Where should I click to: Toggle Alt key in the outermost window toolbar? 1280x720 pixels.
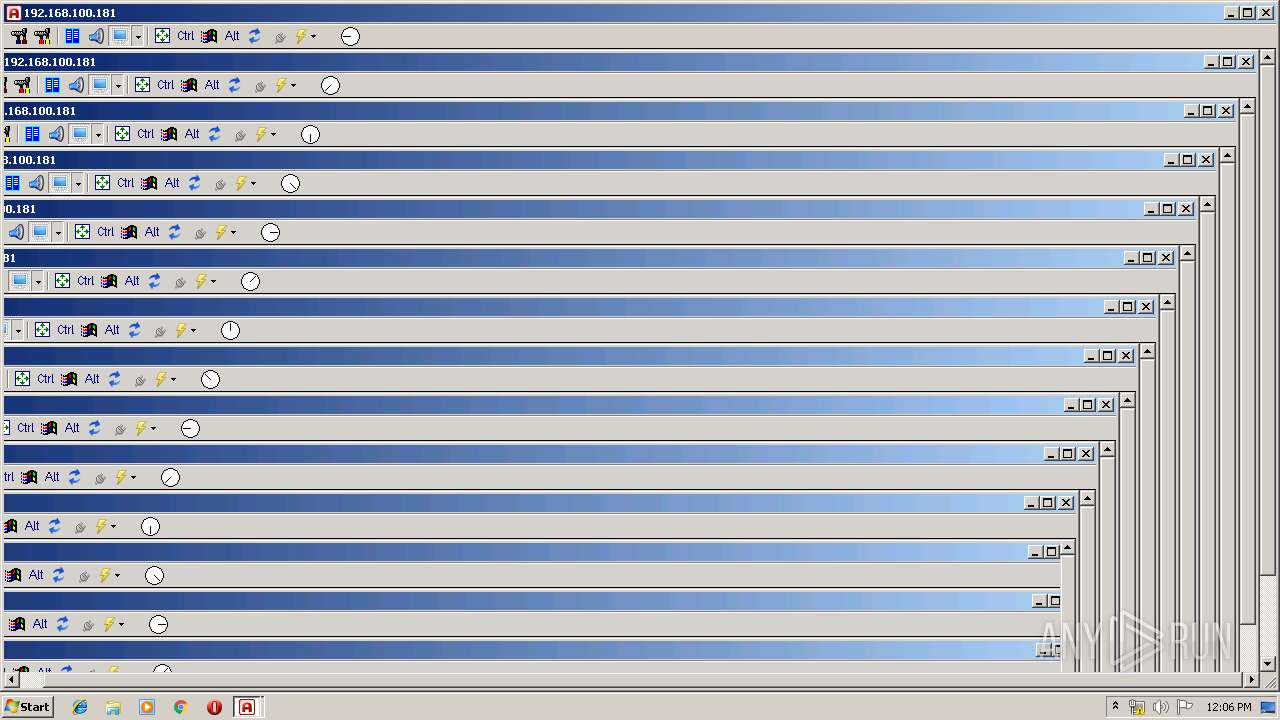[x=232, y=36]
